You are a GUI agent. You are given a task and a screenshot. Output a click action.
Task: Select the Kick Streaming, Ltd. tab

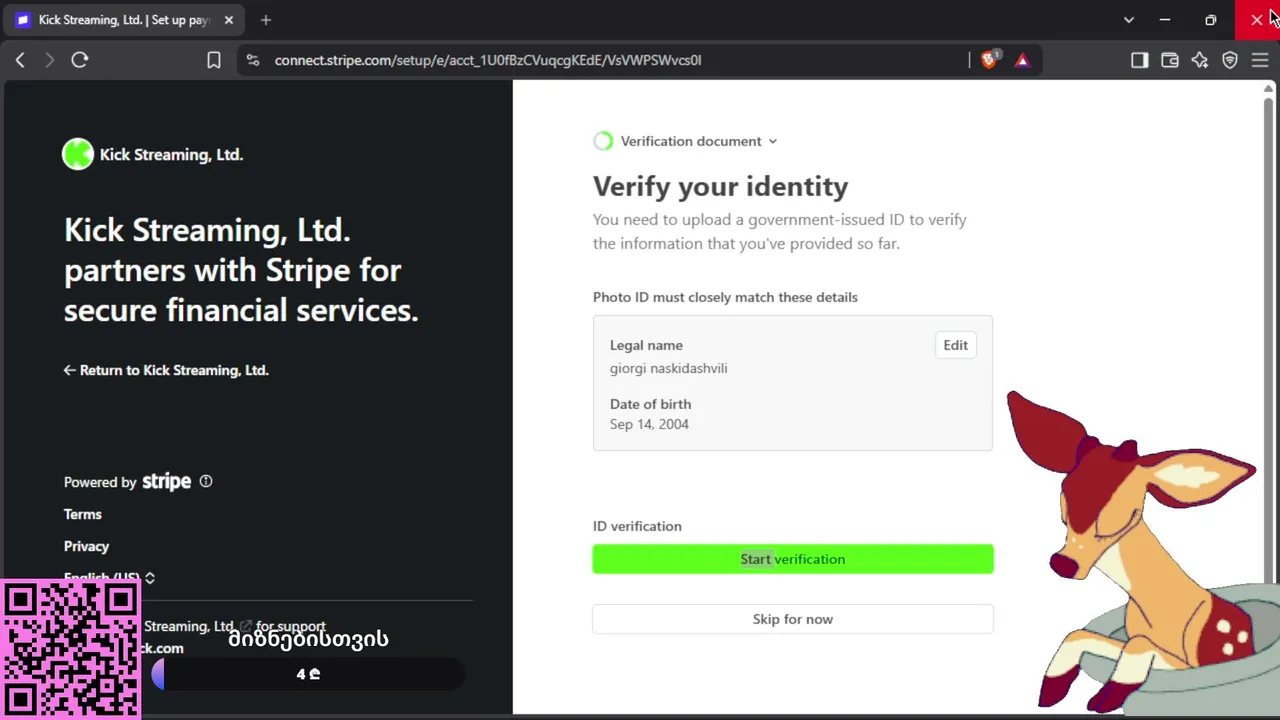pyautogui.click(x=125, y=20)
